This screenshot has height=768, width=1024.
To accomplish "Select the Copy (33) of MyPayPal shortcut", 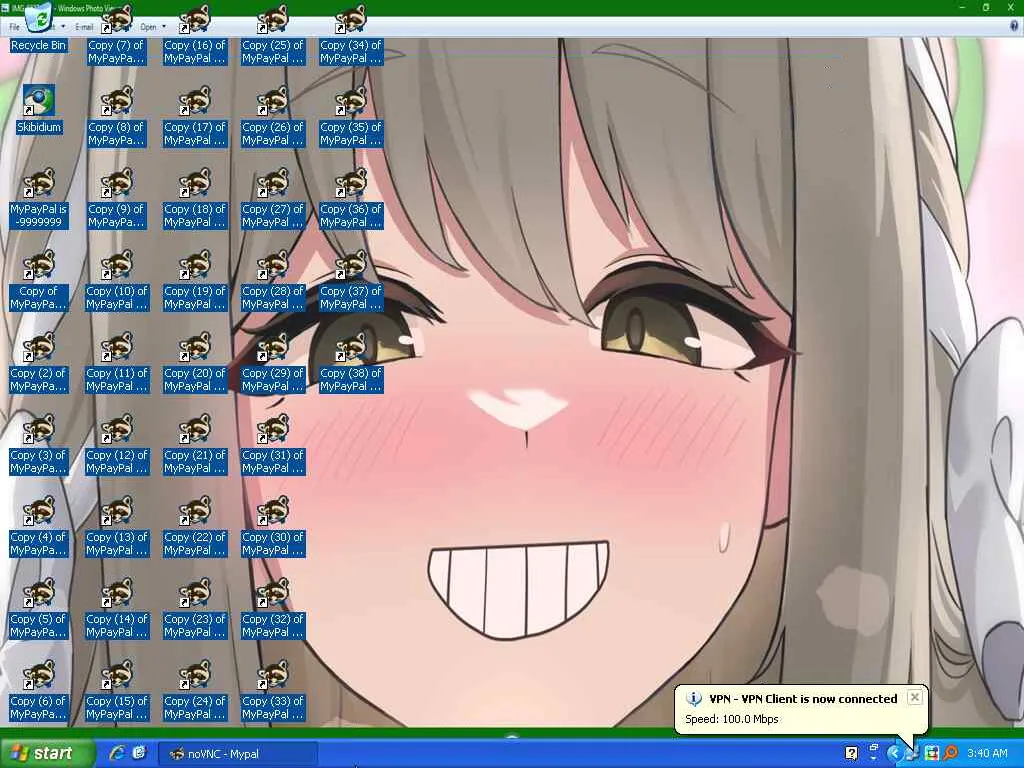I will click(x=273, y=691).
